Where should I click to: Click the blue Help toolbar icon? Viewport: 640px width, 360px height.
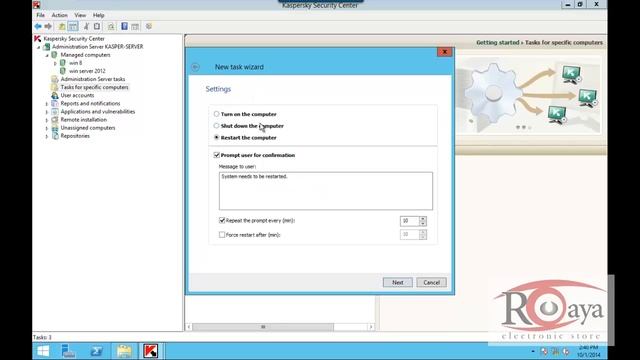[124, 27]
